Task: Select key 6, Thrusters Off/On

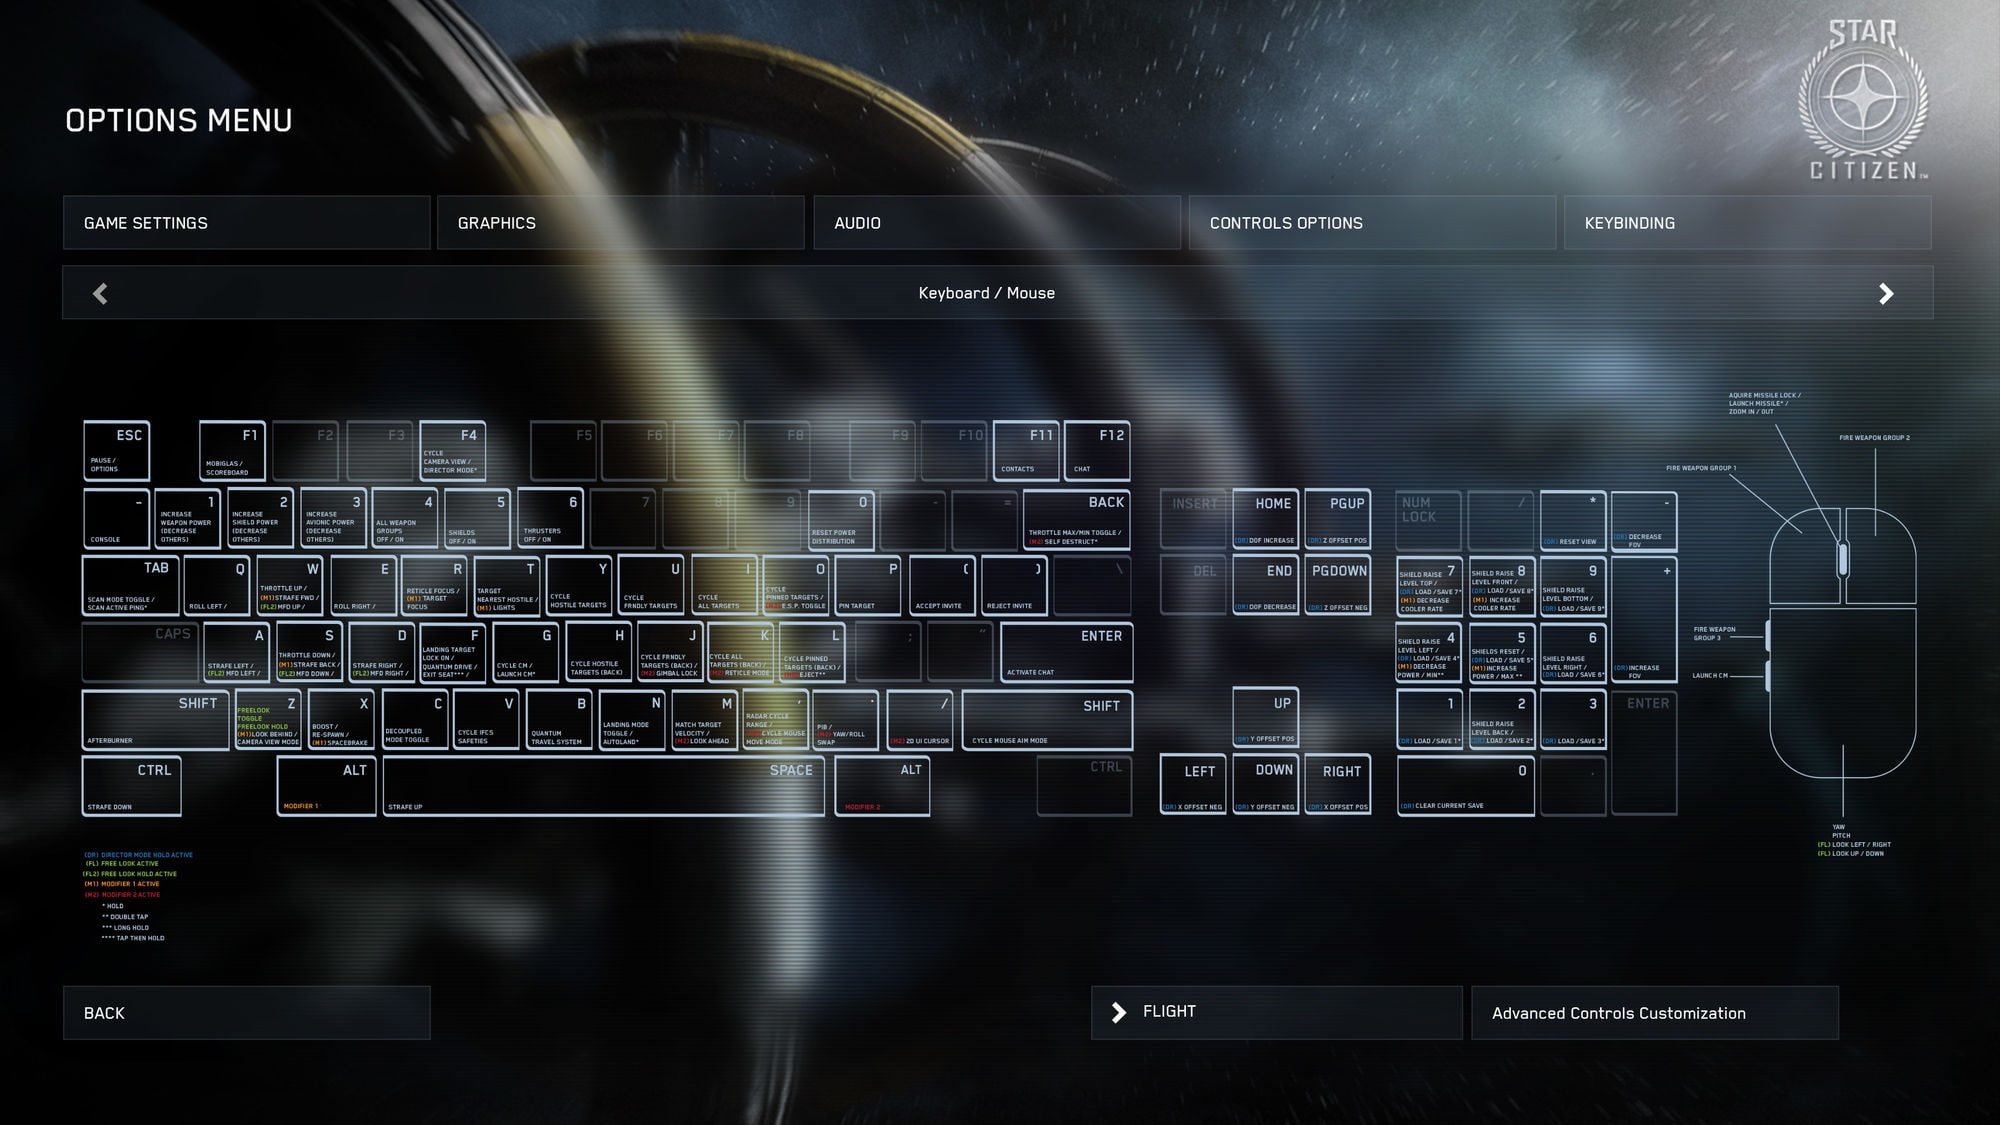Action: point(550,518)
